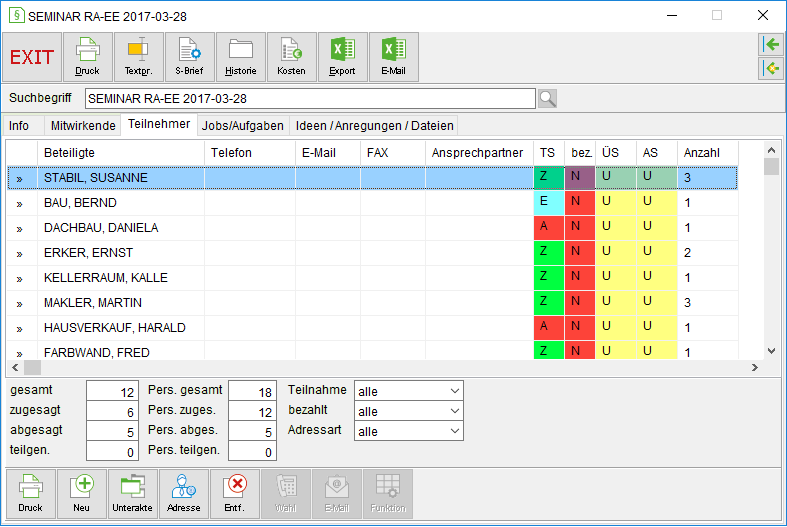The height and width of the screenshot is (527, 787).
Task: Click the » marker of MAKLER, MARTIN row
Action: coord(20,304)
